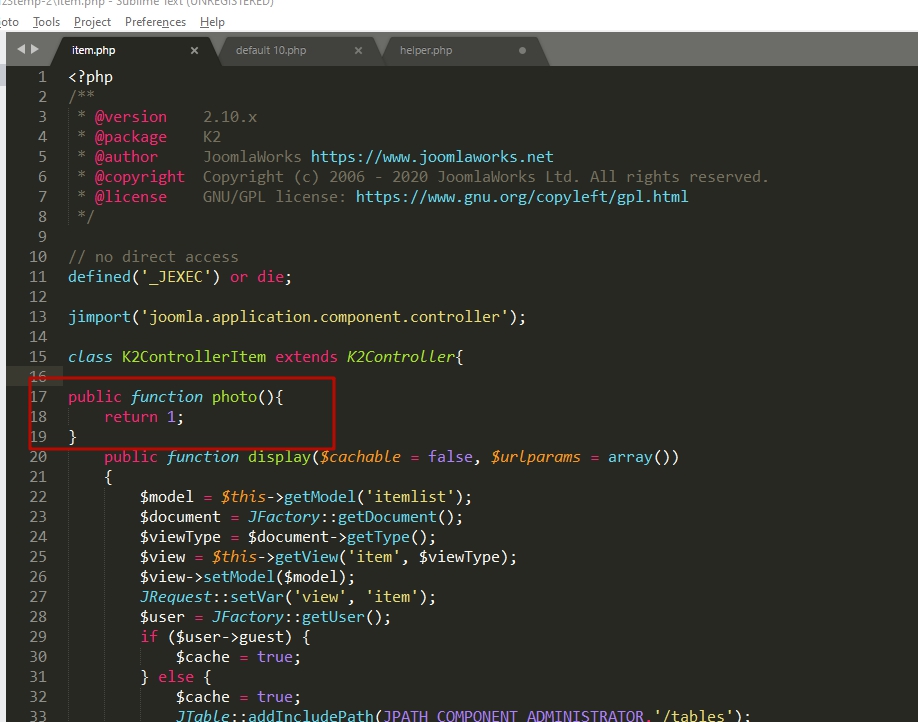
Task: Open the Tools menu
Action: coord(46,22)
